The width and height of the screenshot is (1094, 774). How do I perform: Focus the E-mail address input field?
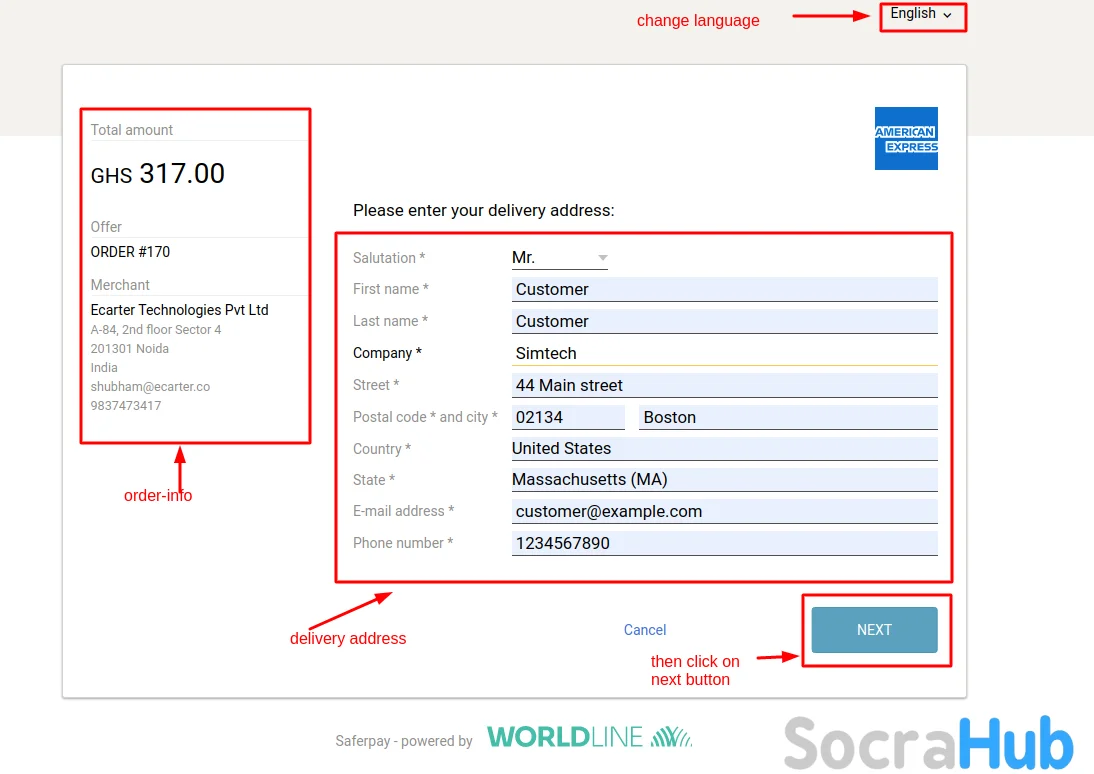click(724, 512)
